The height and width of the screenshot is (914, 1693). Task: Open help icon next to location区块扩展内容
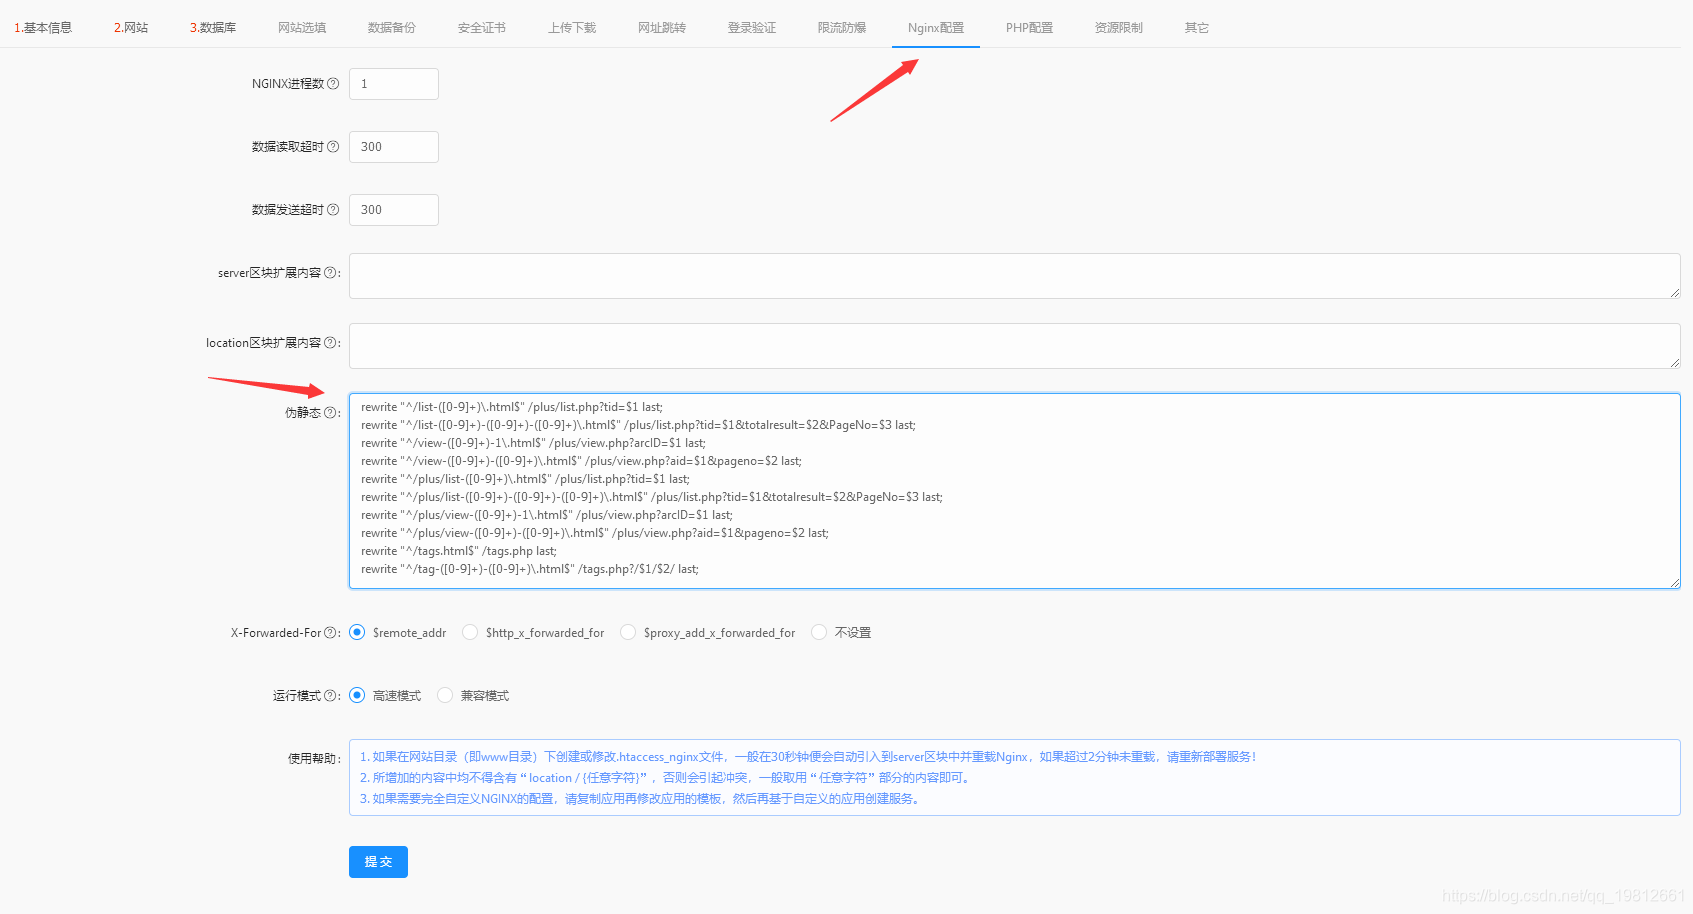[330, 343]
